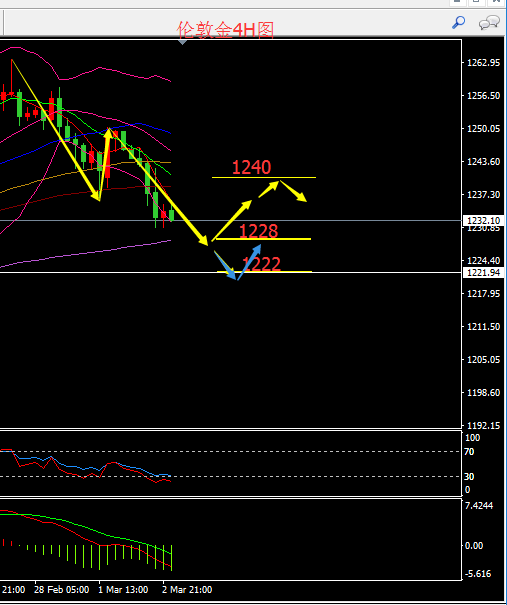
Task: Select the yellow down arrow right of 1240
Action: pos(293,191)
